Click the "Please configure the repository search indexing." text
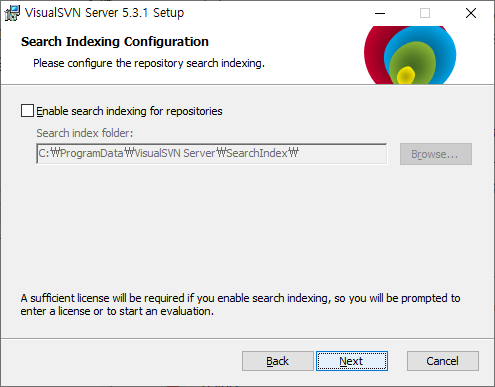This screenshot has height=387, width=495. pyautogui.click(x=149, y=63)
